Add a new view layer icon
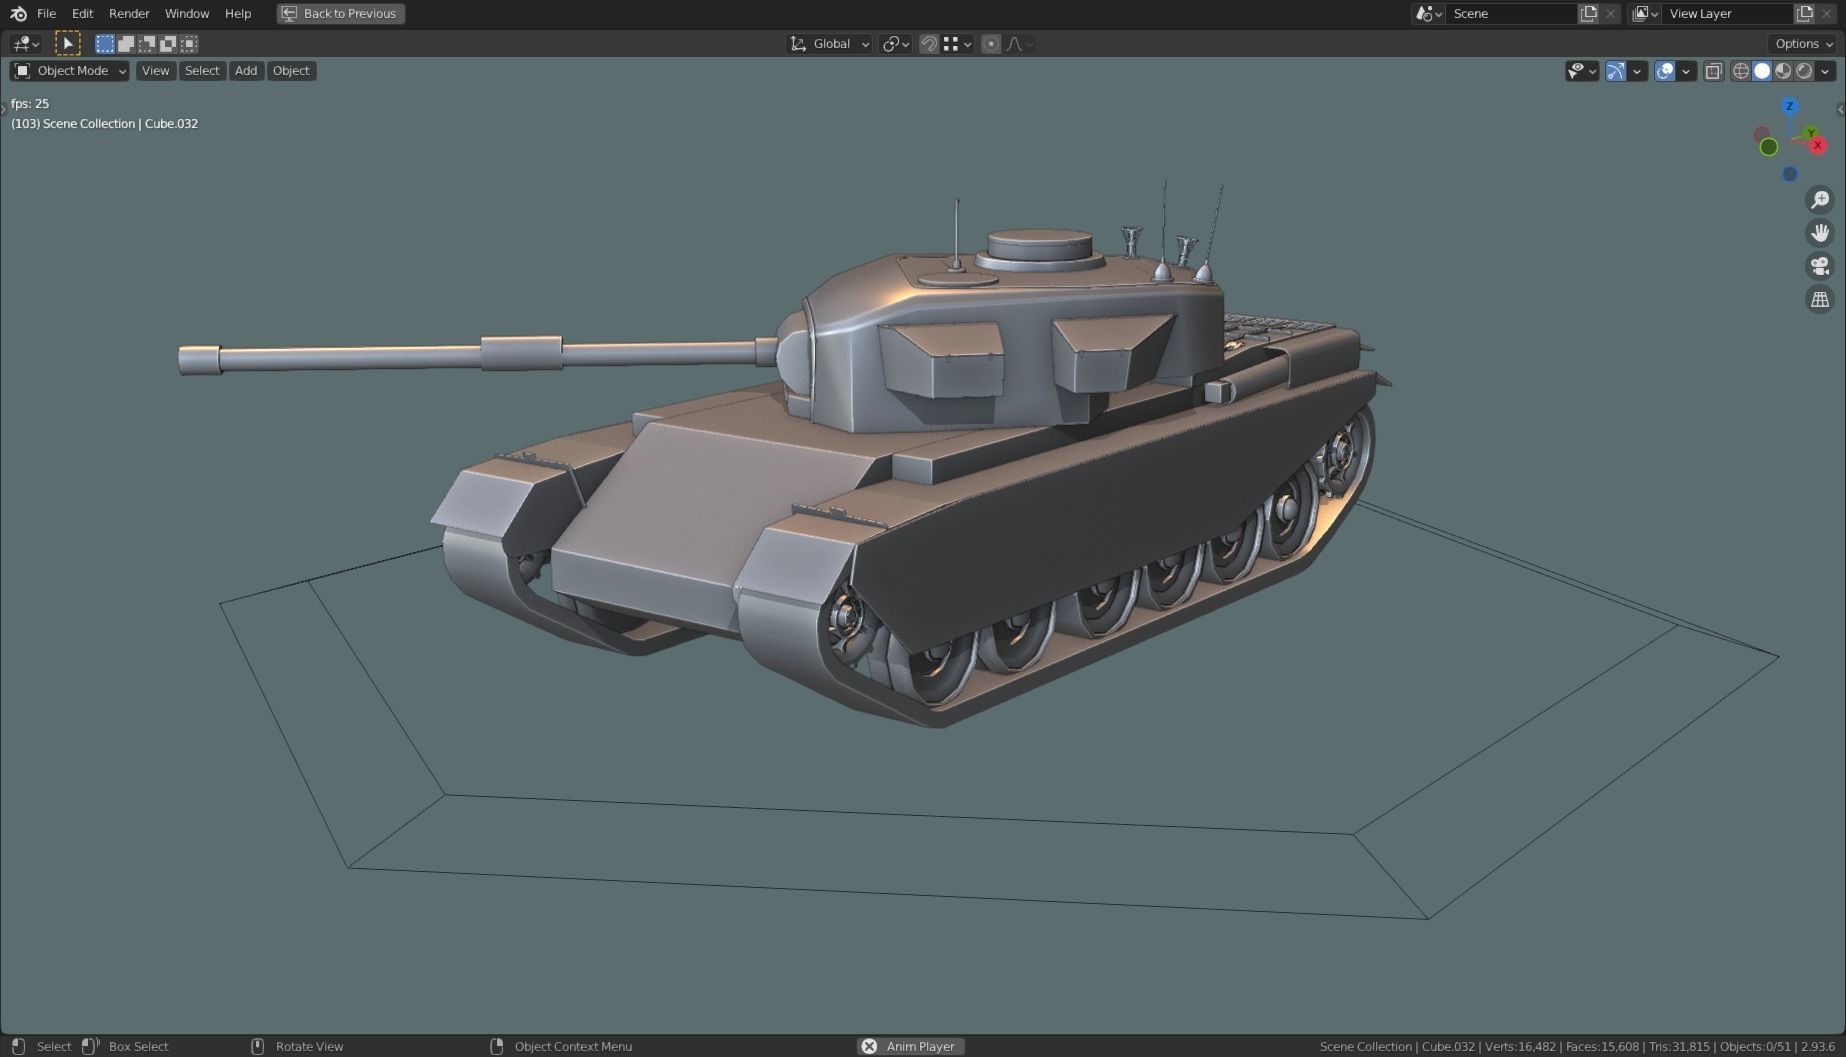Image resolution: width=1846 pixels, height=1057 pixels. [1805, 14]
